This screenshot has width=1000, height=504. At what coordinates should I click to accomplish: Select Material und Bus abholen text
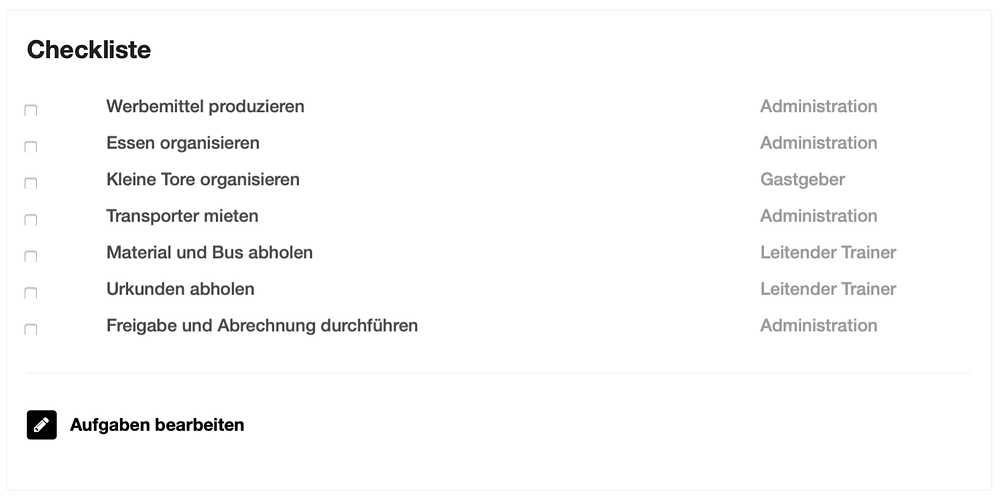pyautogui.click(x=210, y=253)
